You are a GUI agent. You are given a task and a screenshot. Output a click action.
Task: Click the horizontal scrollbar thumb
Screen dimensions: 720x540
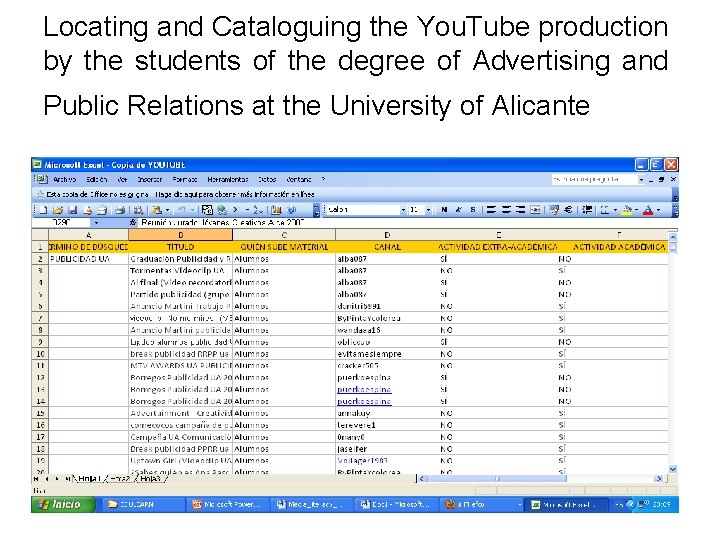coord(497,478)
